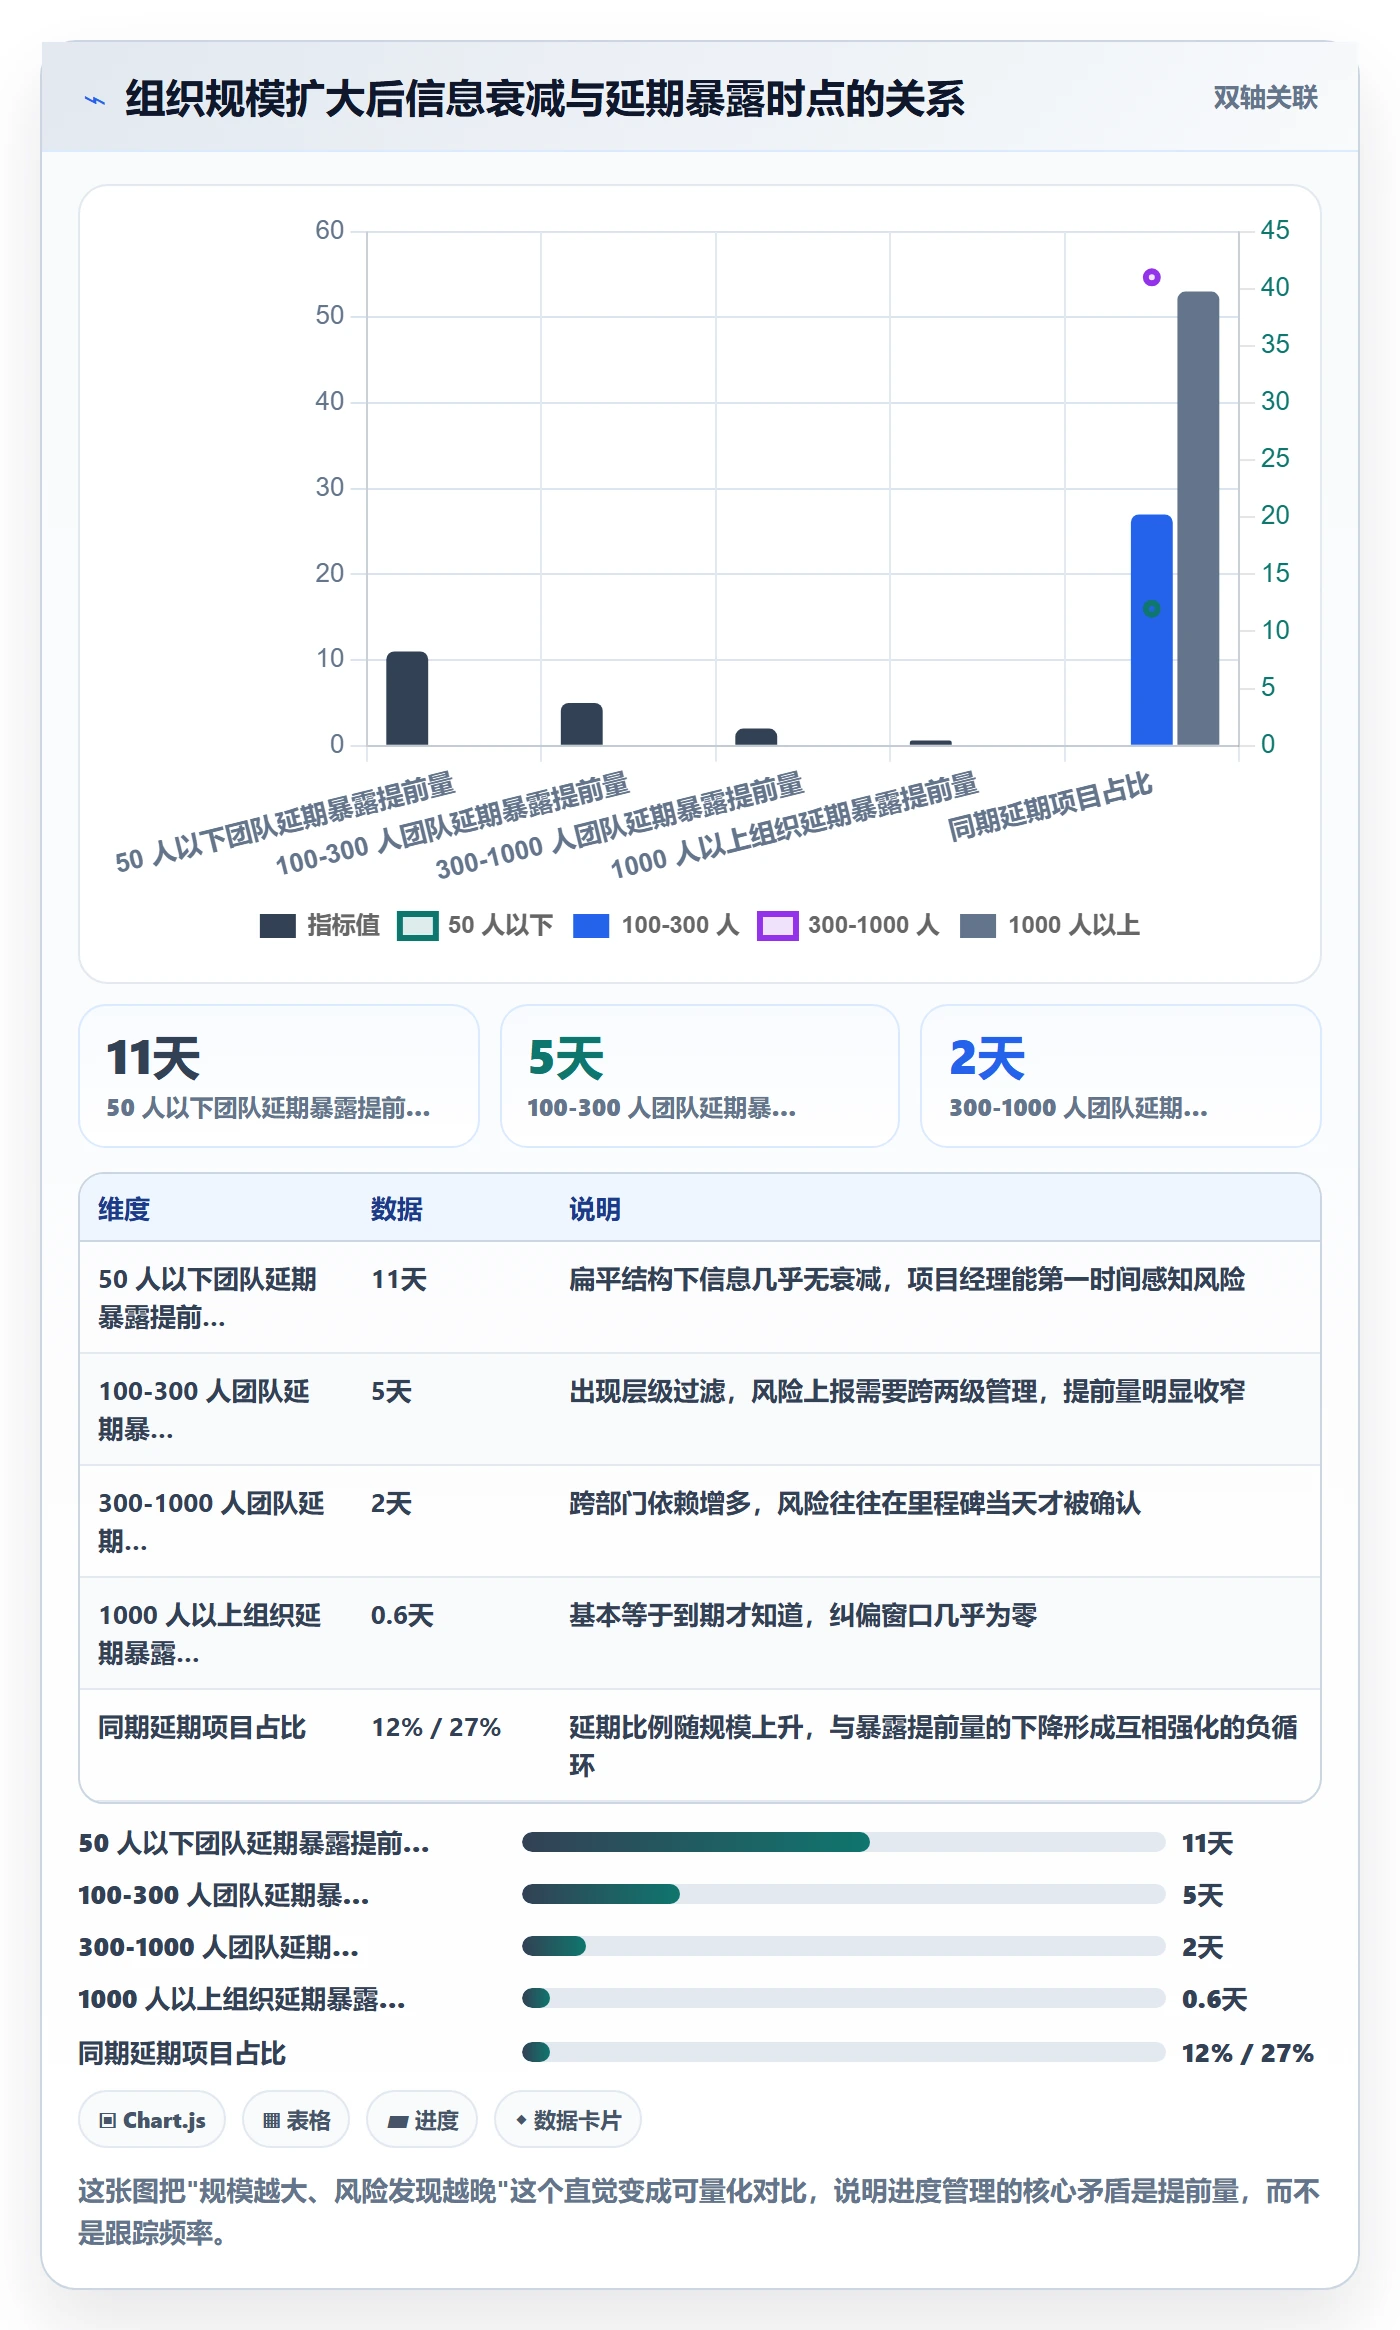Open the 2天 data card

tap(1121, 1076)
